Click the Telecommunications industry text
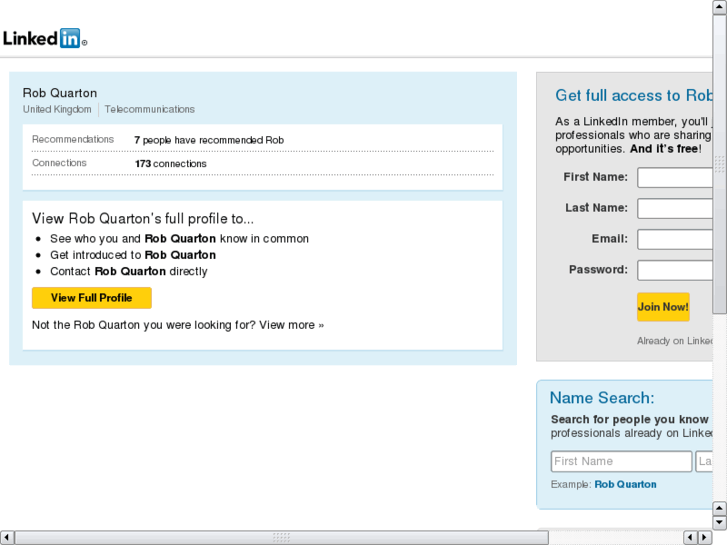This screenshot has height=545, width=727. [149, 109]
